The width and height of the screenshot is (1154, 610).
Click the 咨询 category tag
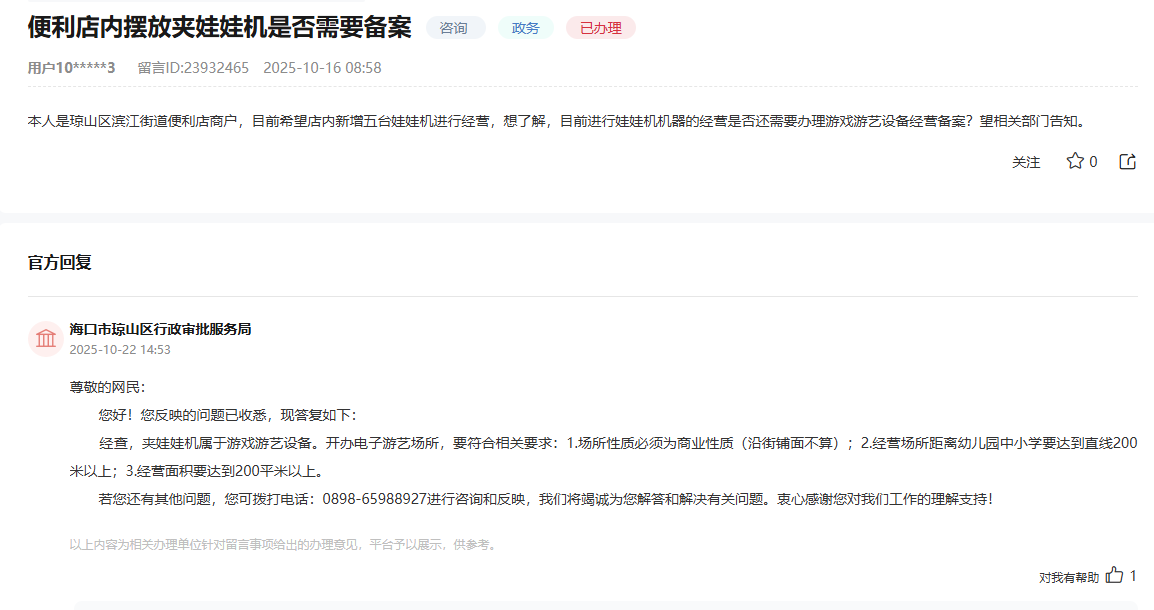[455, 28]
